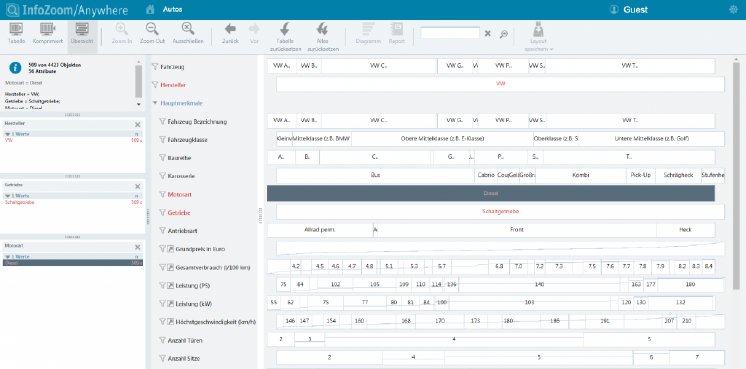Switch to the Tabelle view

click(16, 33)
